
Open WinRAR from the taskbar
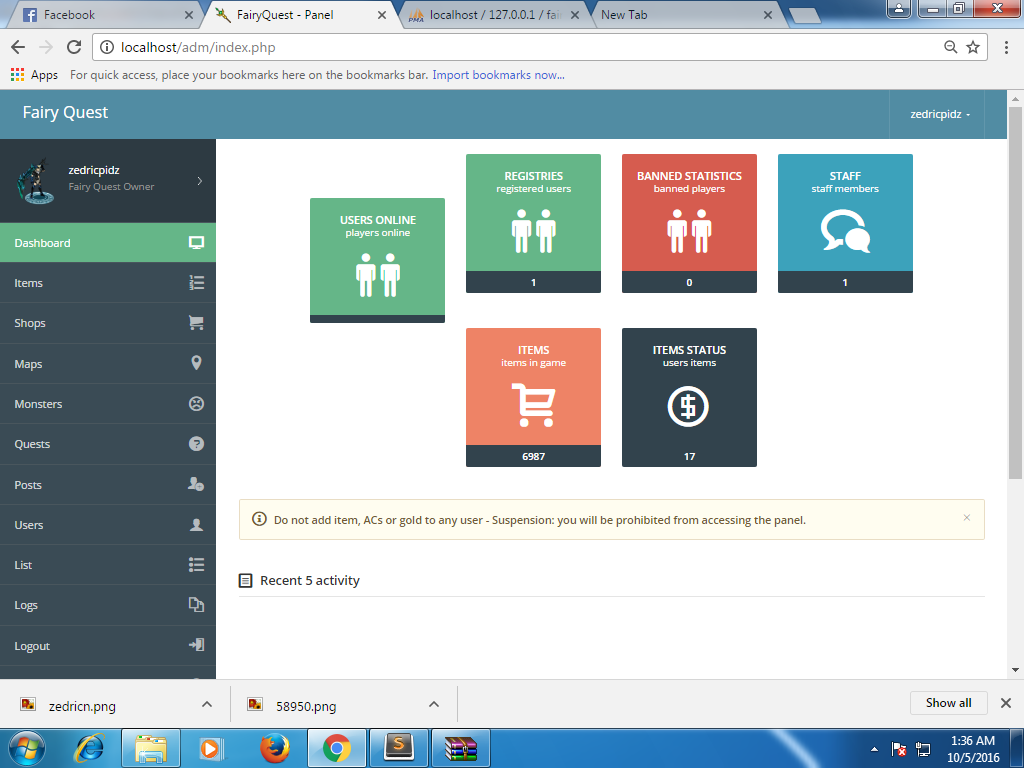click(461, 748)
